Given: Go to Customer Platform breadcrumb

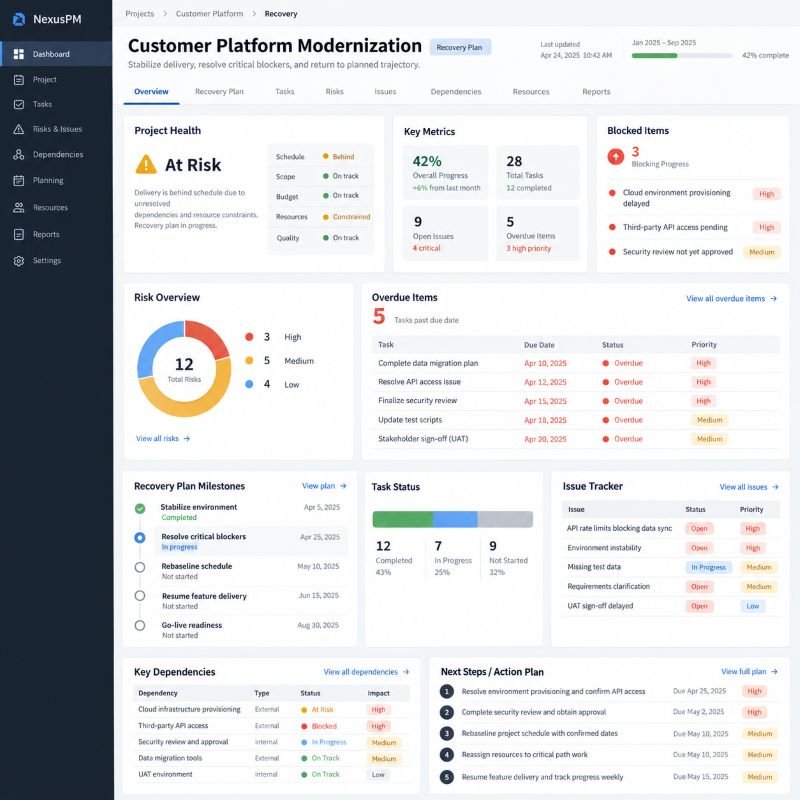Looking at the screenshot, I should pos(210,14).
